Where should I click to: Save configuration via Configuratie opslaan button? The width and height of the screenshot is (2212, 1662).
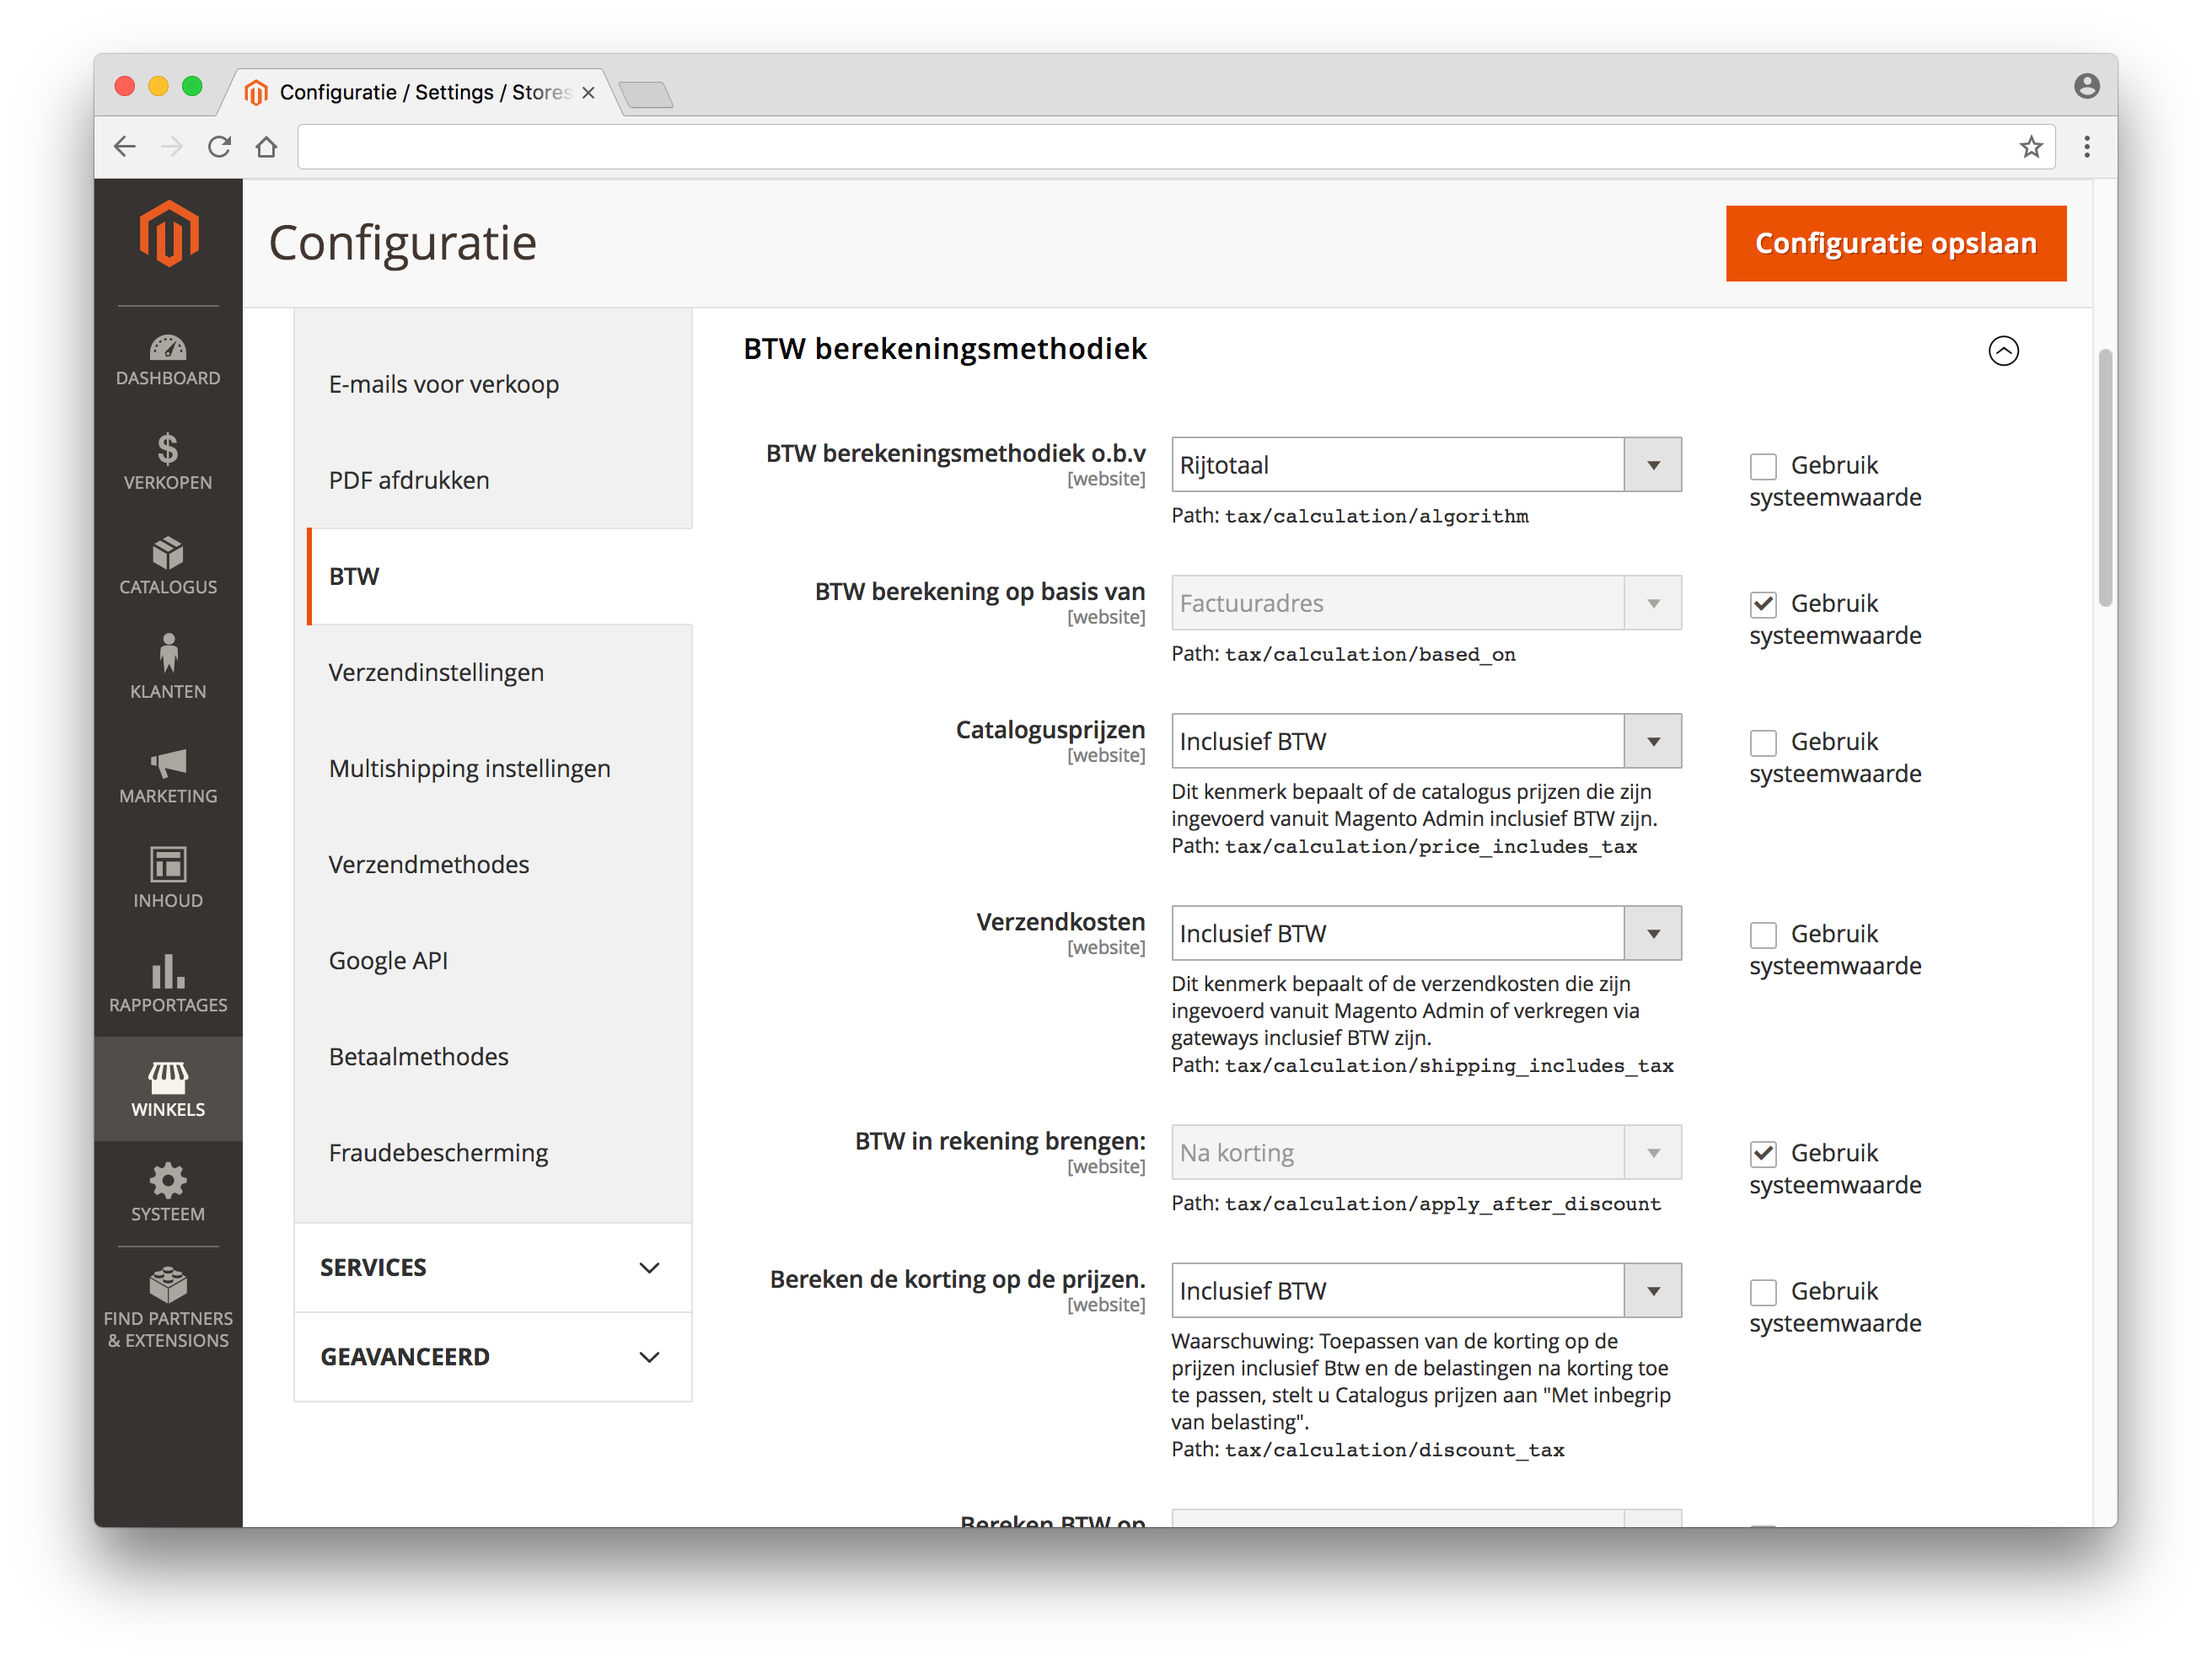[x=1896, y=241]
